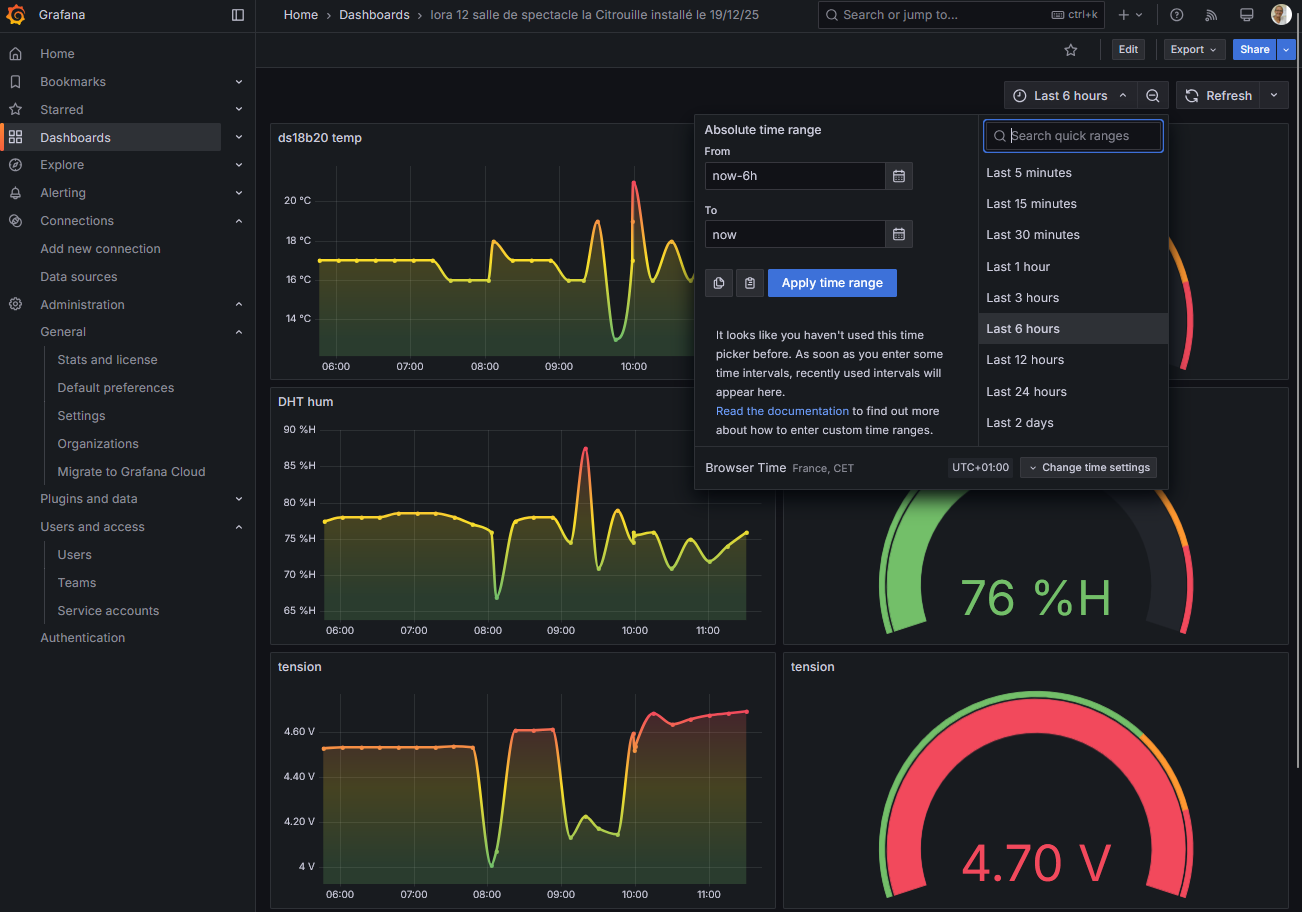Viewport: 1302px width, 912px height.
Task: Open the Export dropdown
Action: [1194, 50]
